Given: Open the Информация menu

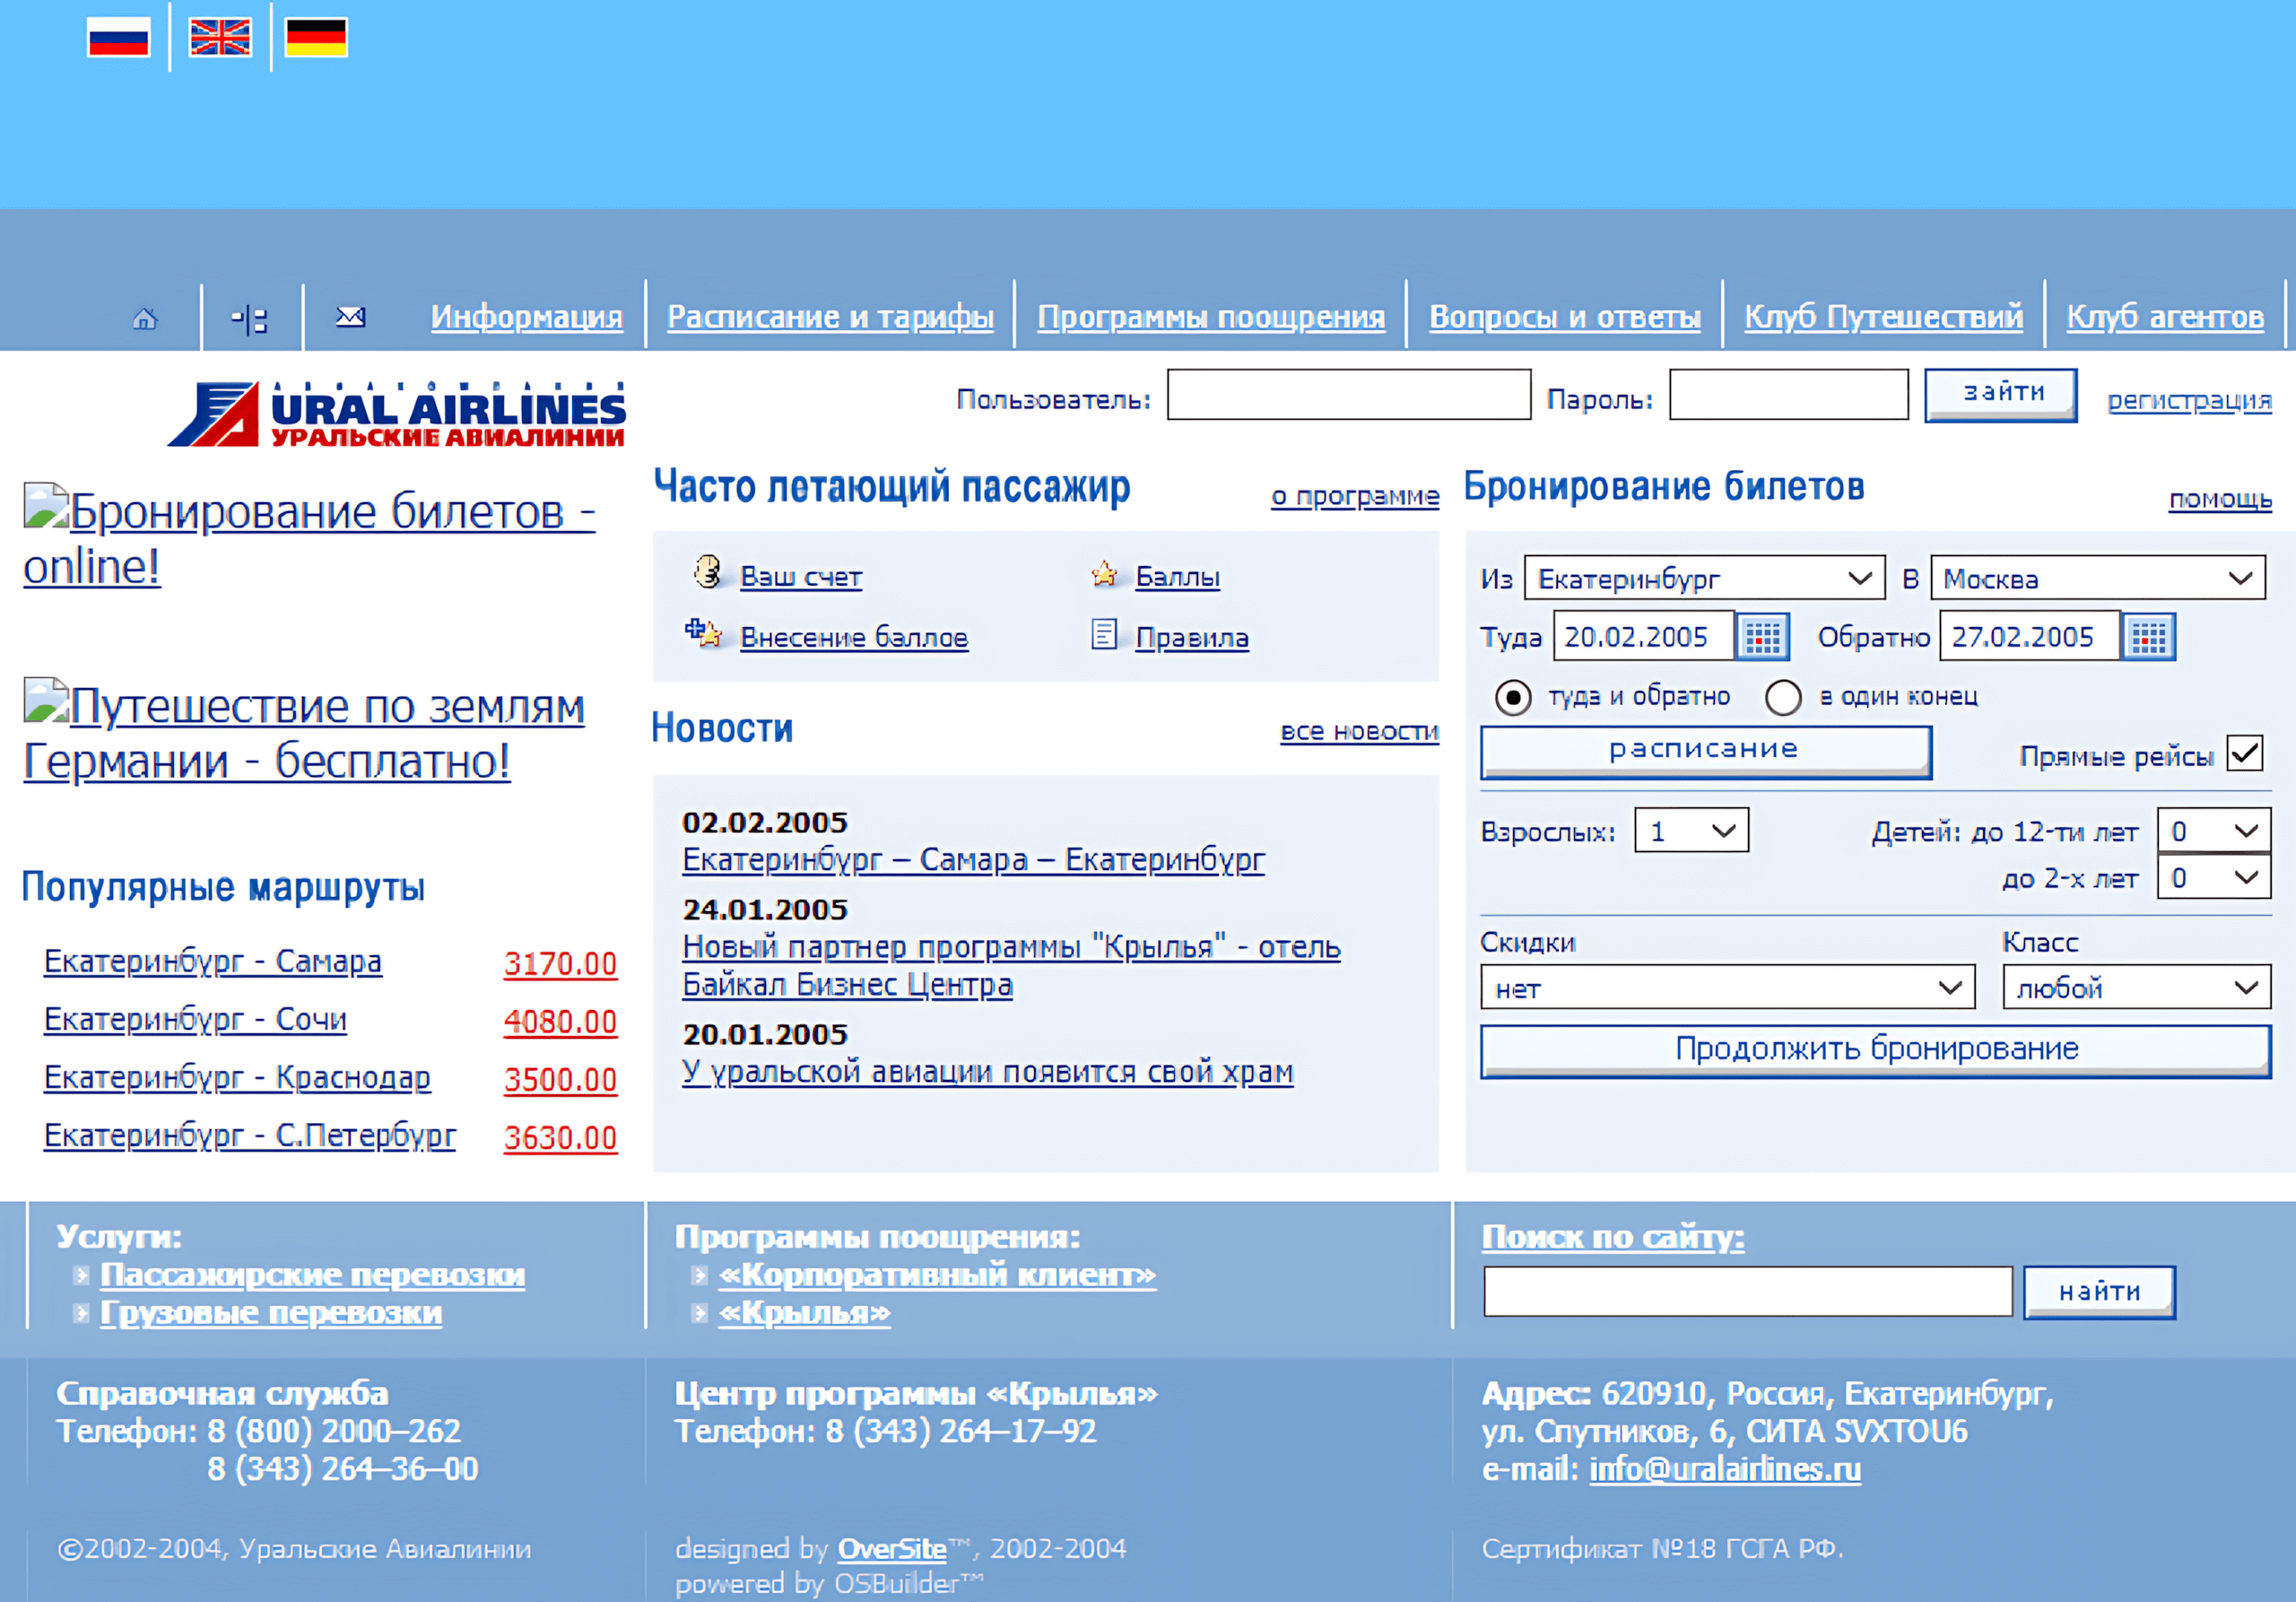Looking at the screenshot, I should [527, 317].
